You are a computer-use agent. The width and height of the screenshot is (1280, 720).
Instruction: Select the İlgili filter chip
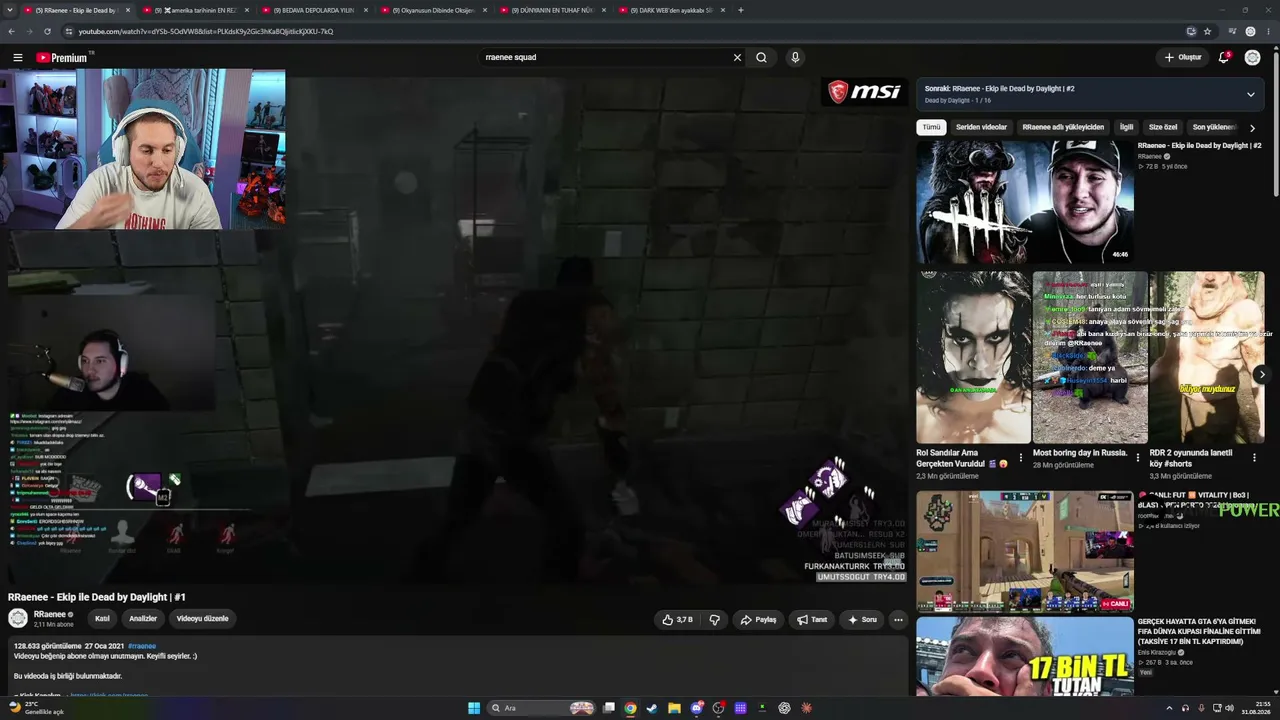(1126, 127)
